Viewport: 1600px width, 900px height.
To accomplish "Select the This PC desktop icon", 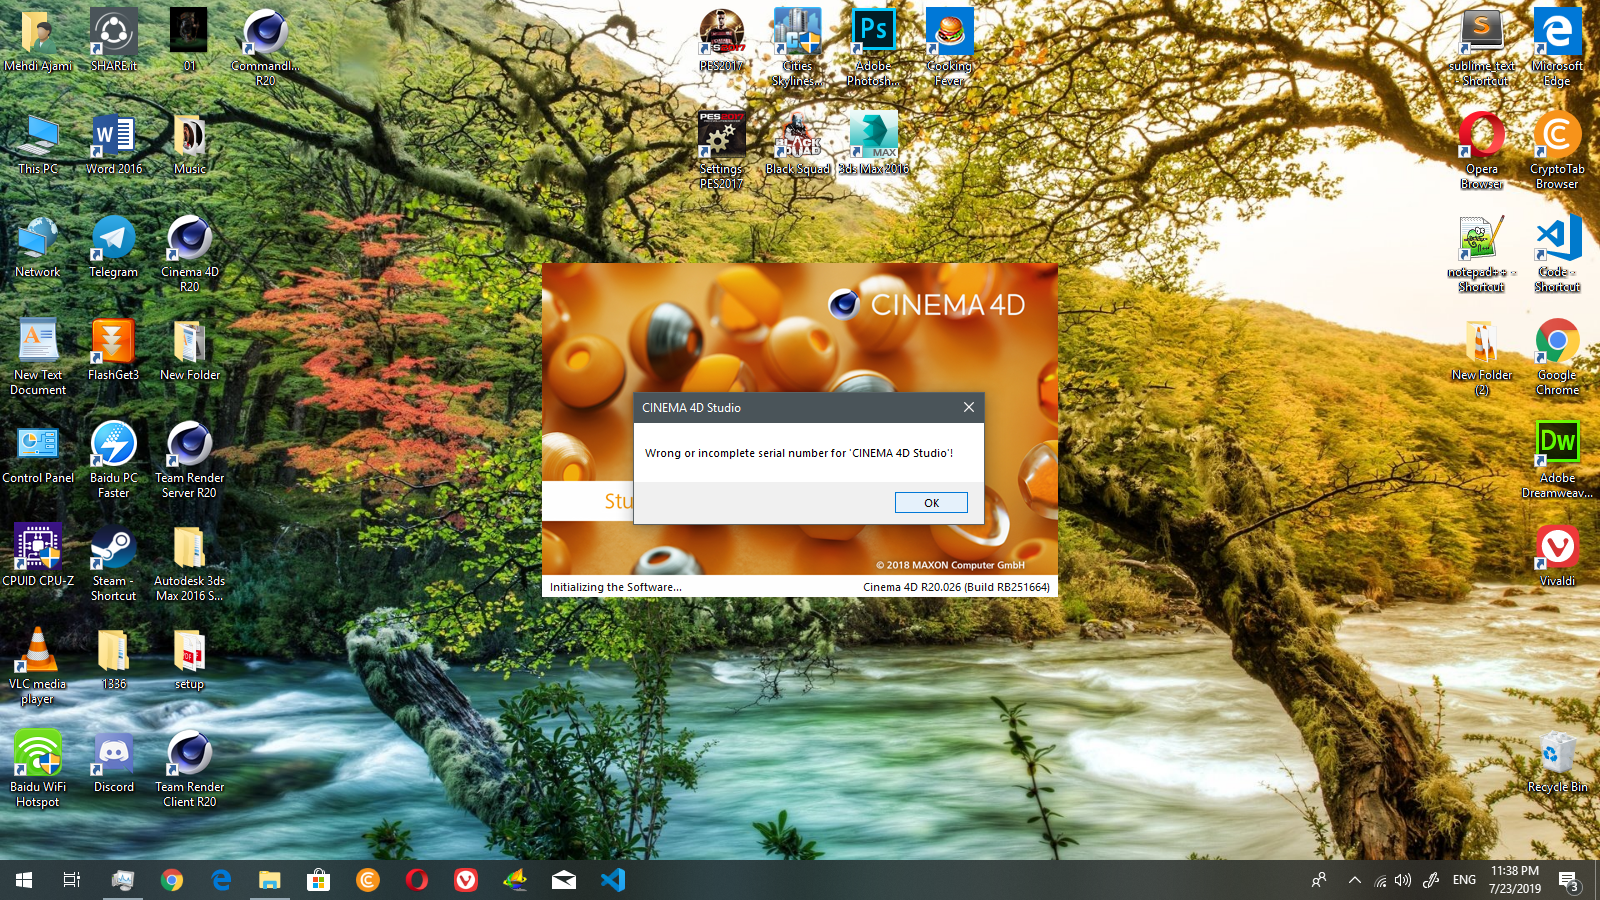I will [x=38, y=143].
